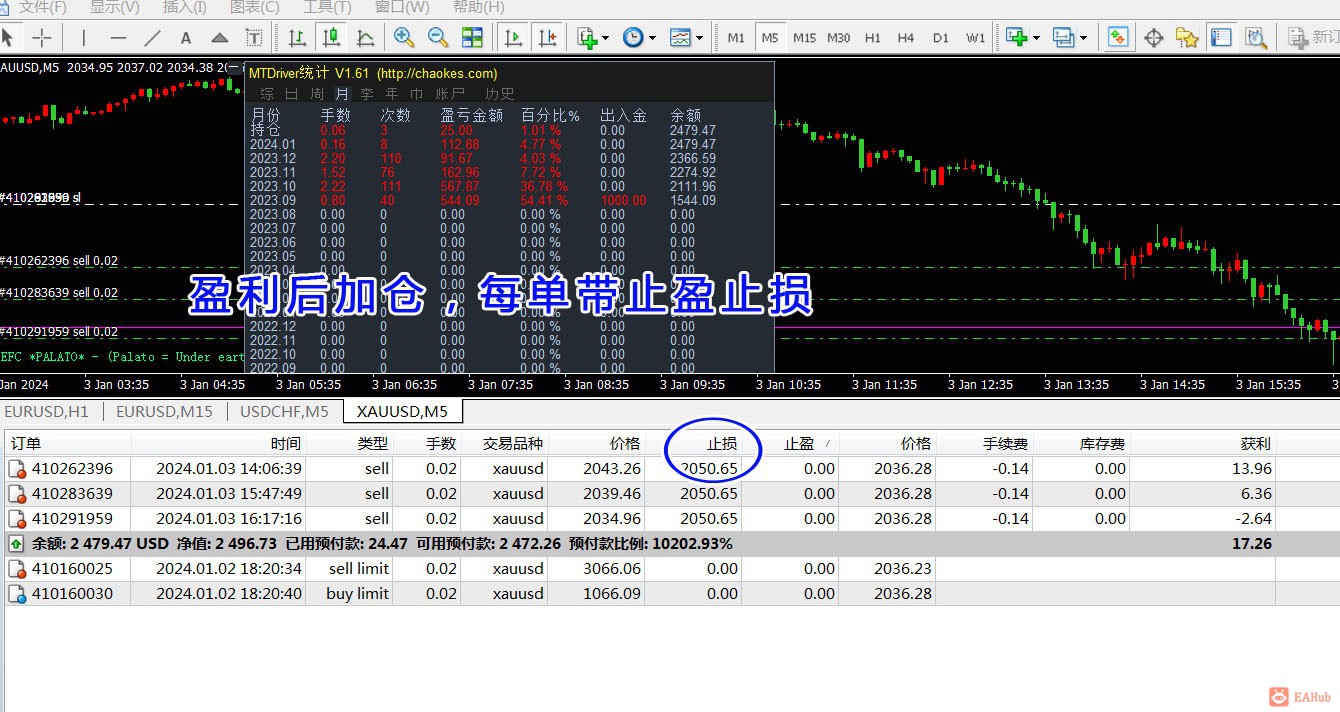
Task: Select the trendline drawing tool
Action: click(151, 37)
